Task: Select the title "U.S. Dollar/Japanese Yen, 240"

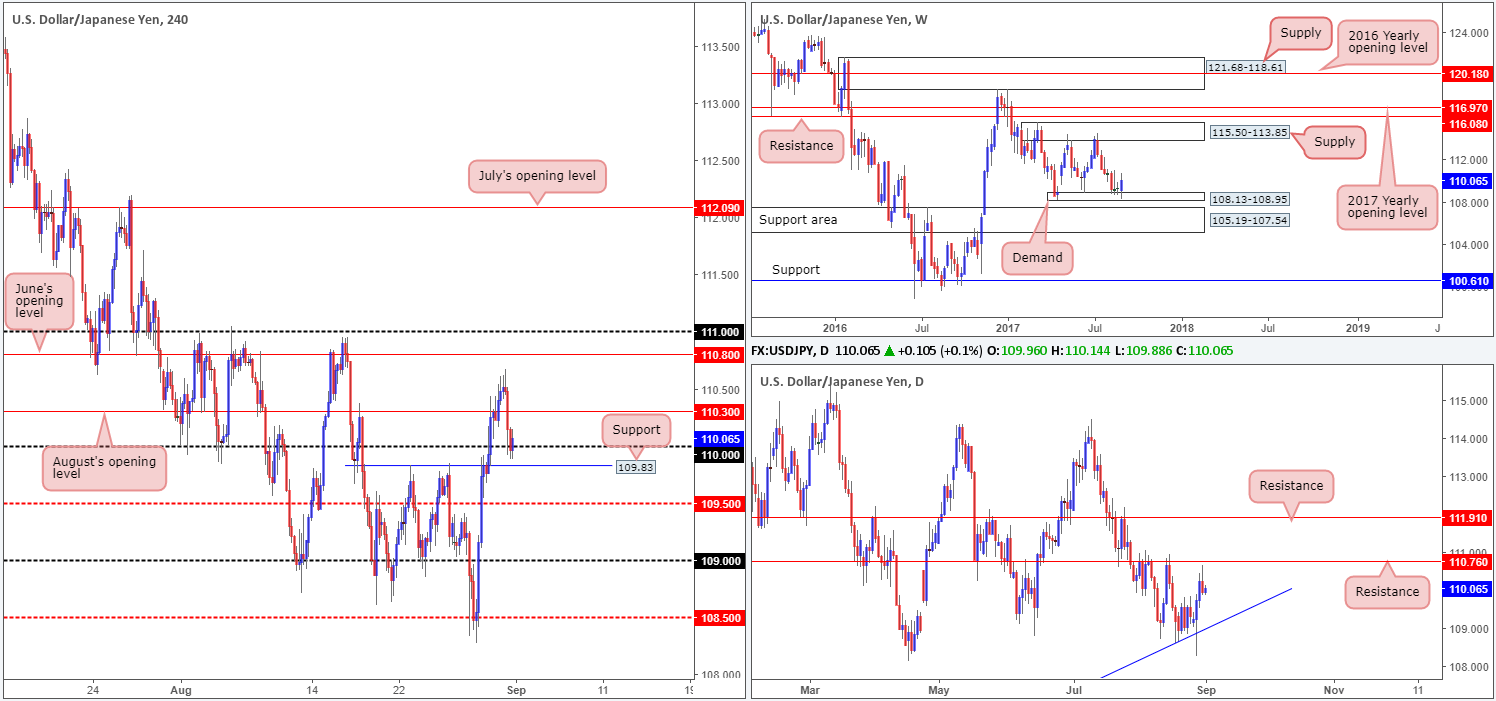Action: pos(101,18)
